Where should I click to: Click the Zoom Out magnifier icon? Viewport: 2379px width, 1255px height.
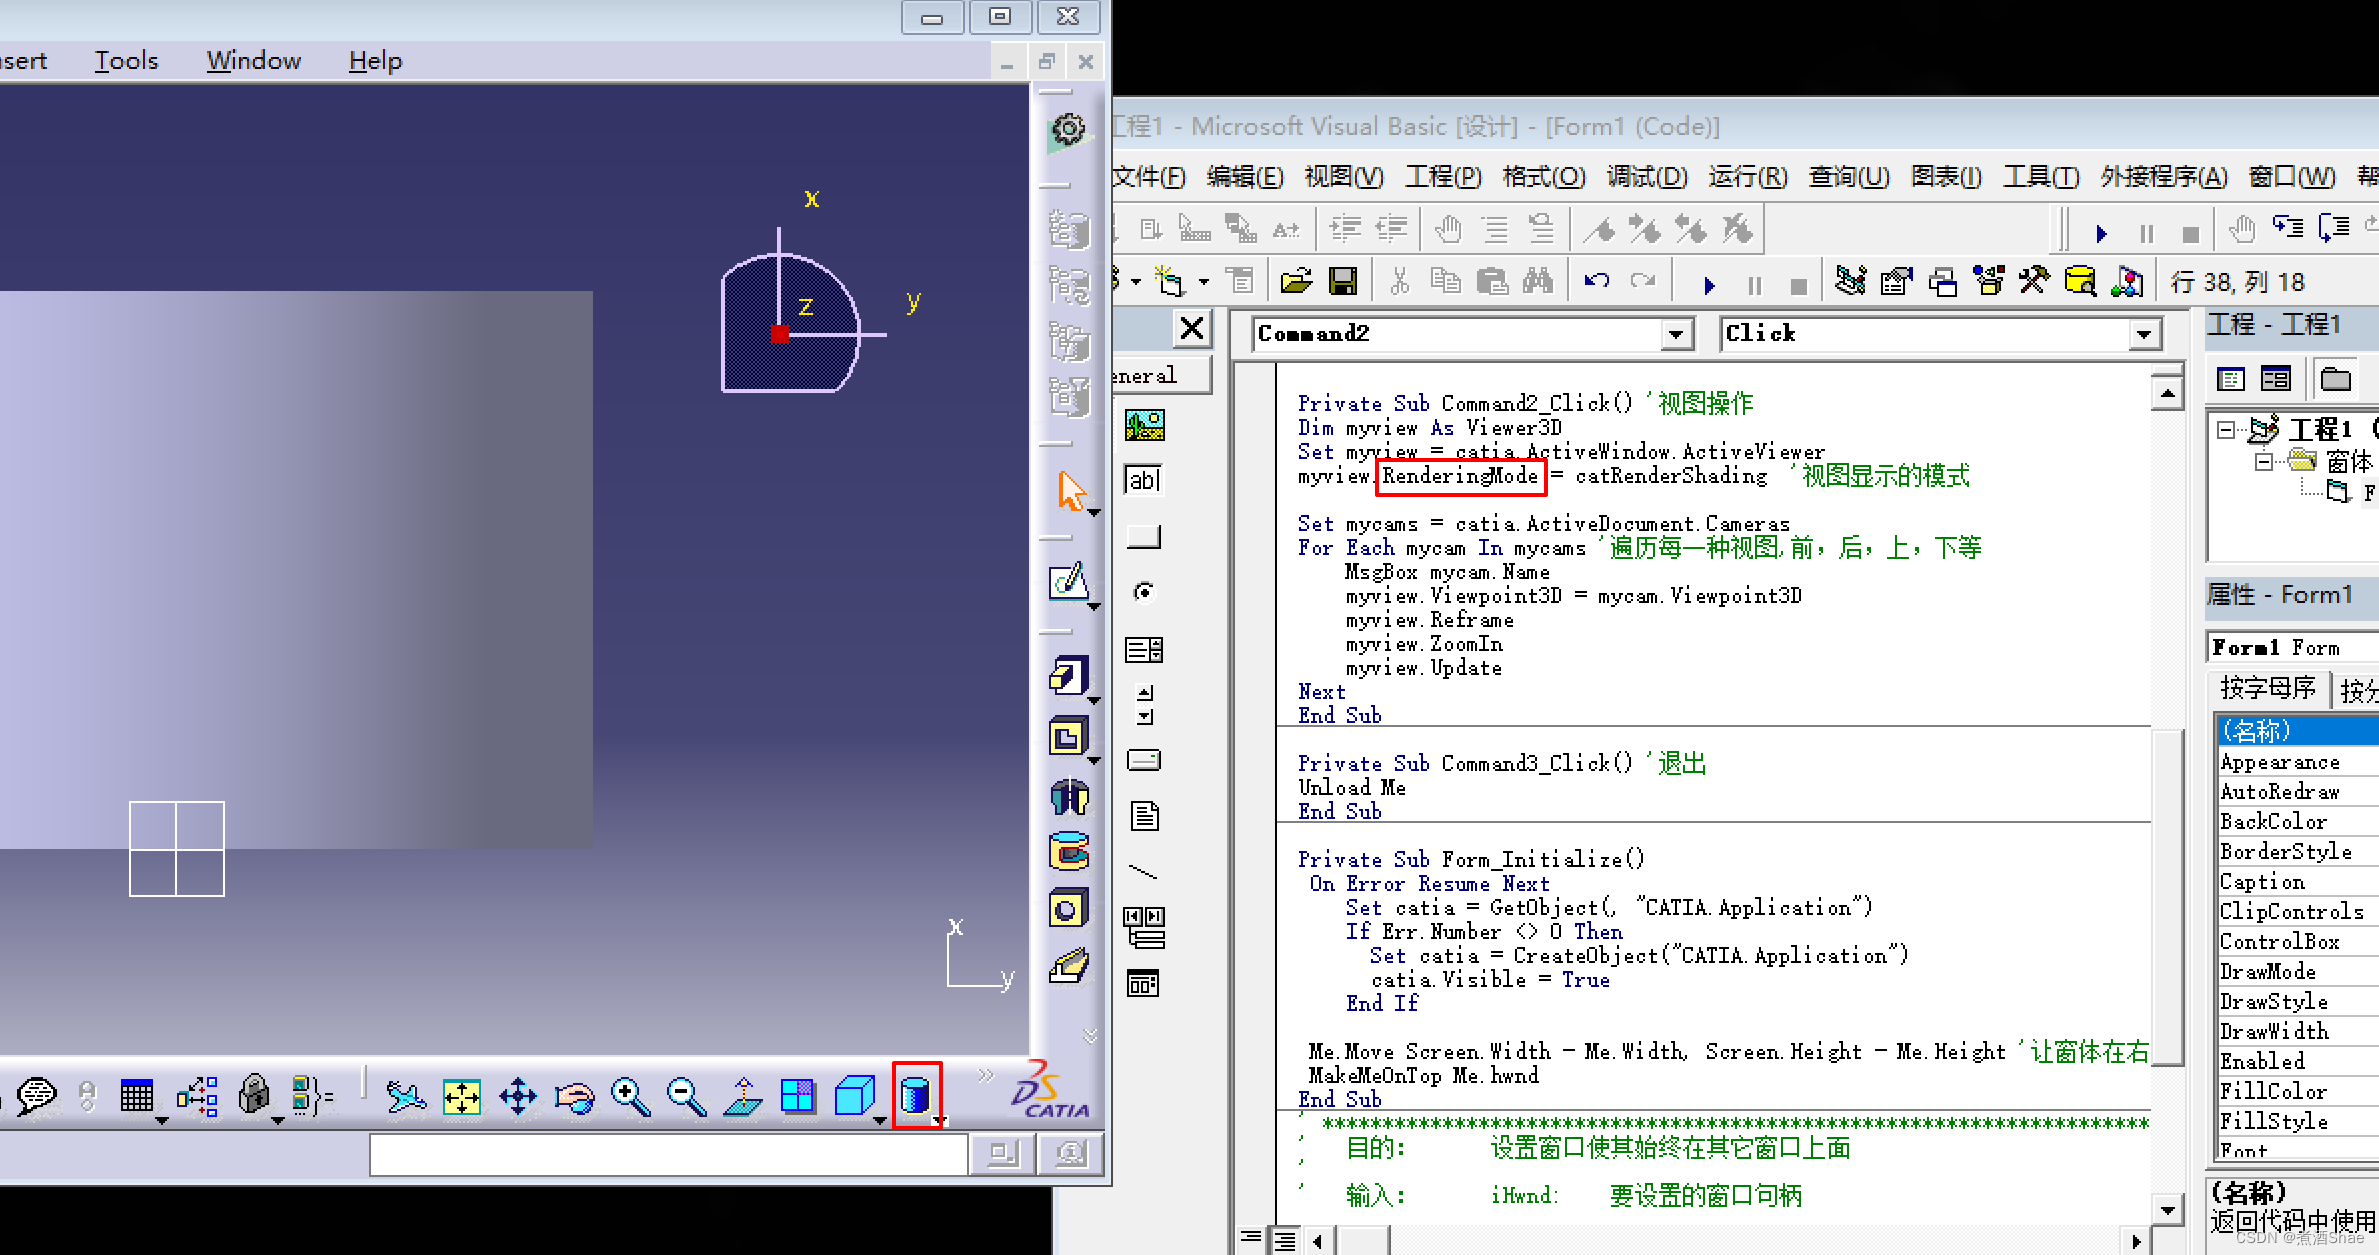686,1097
